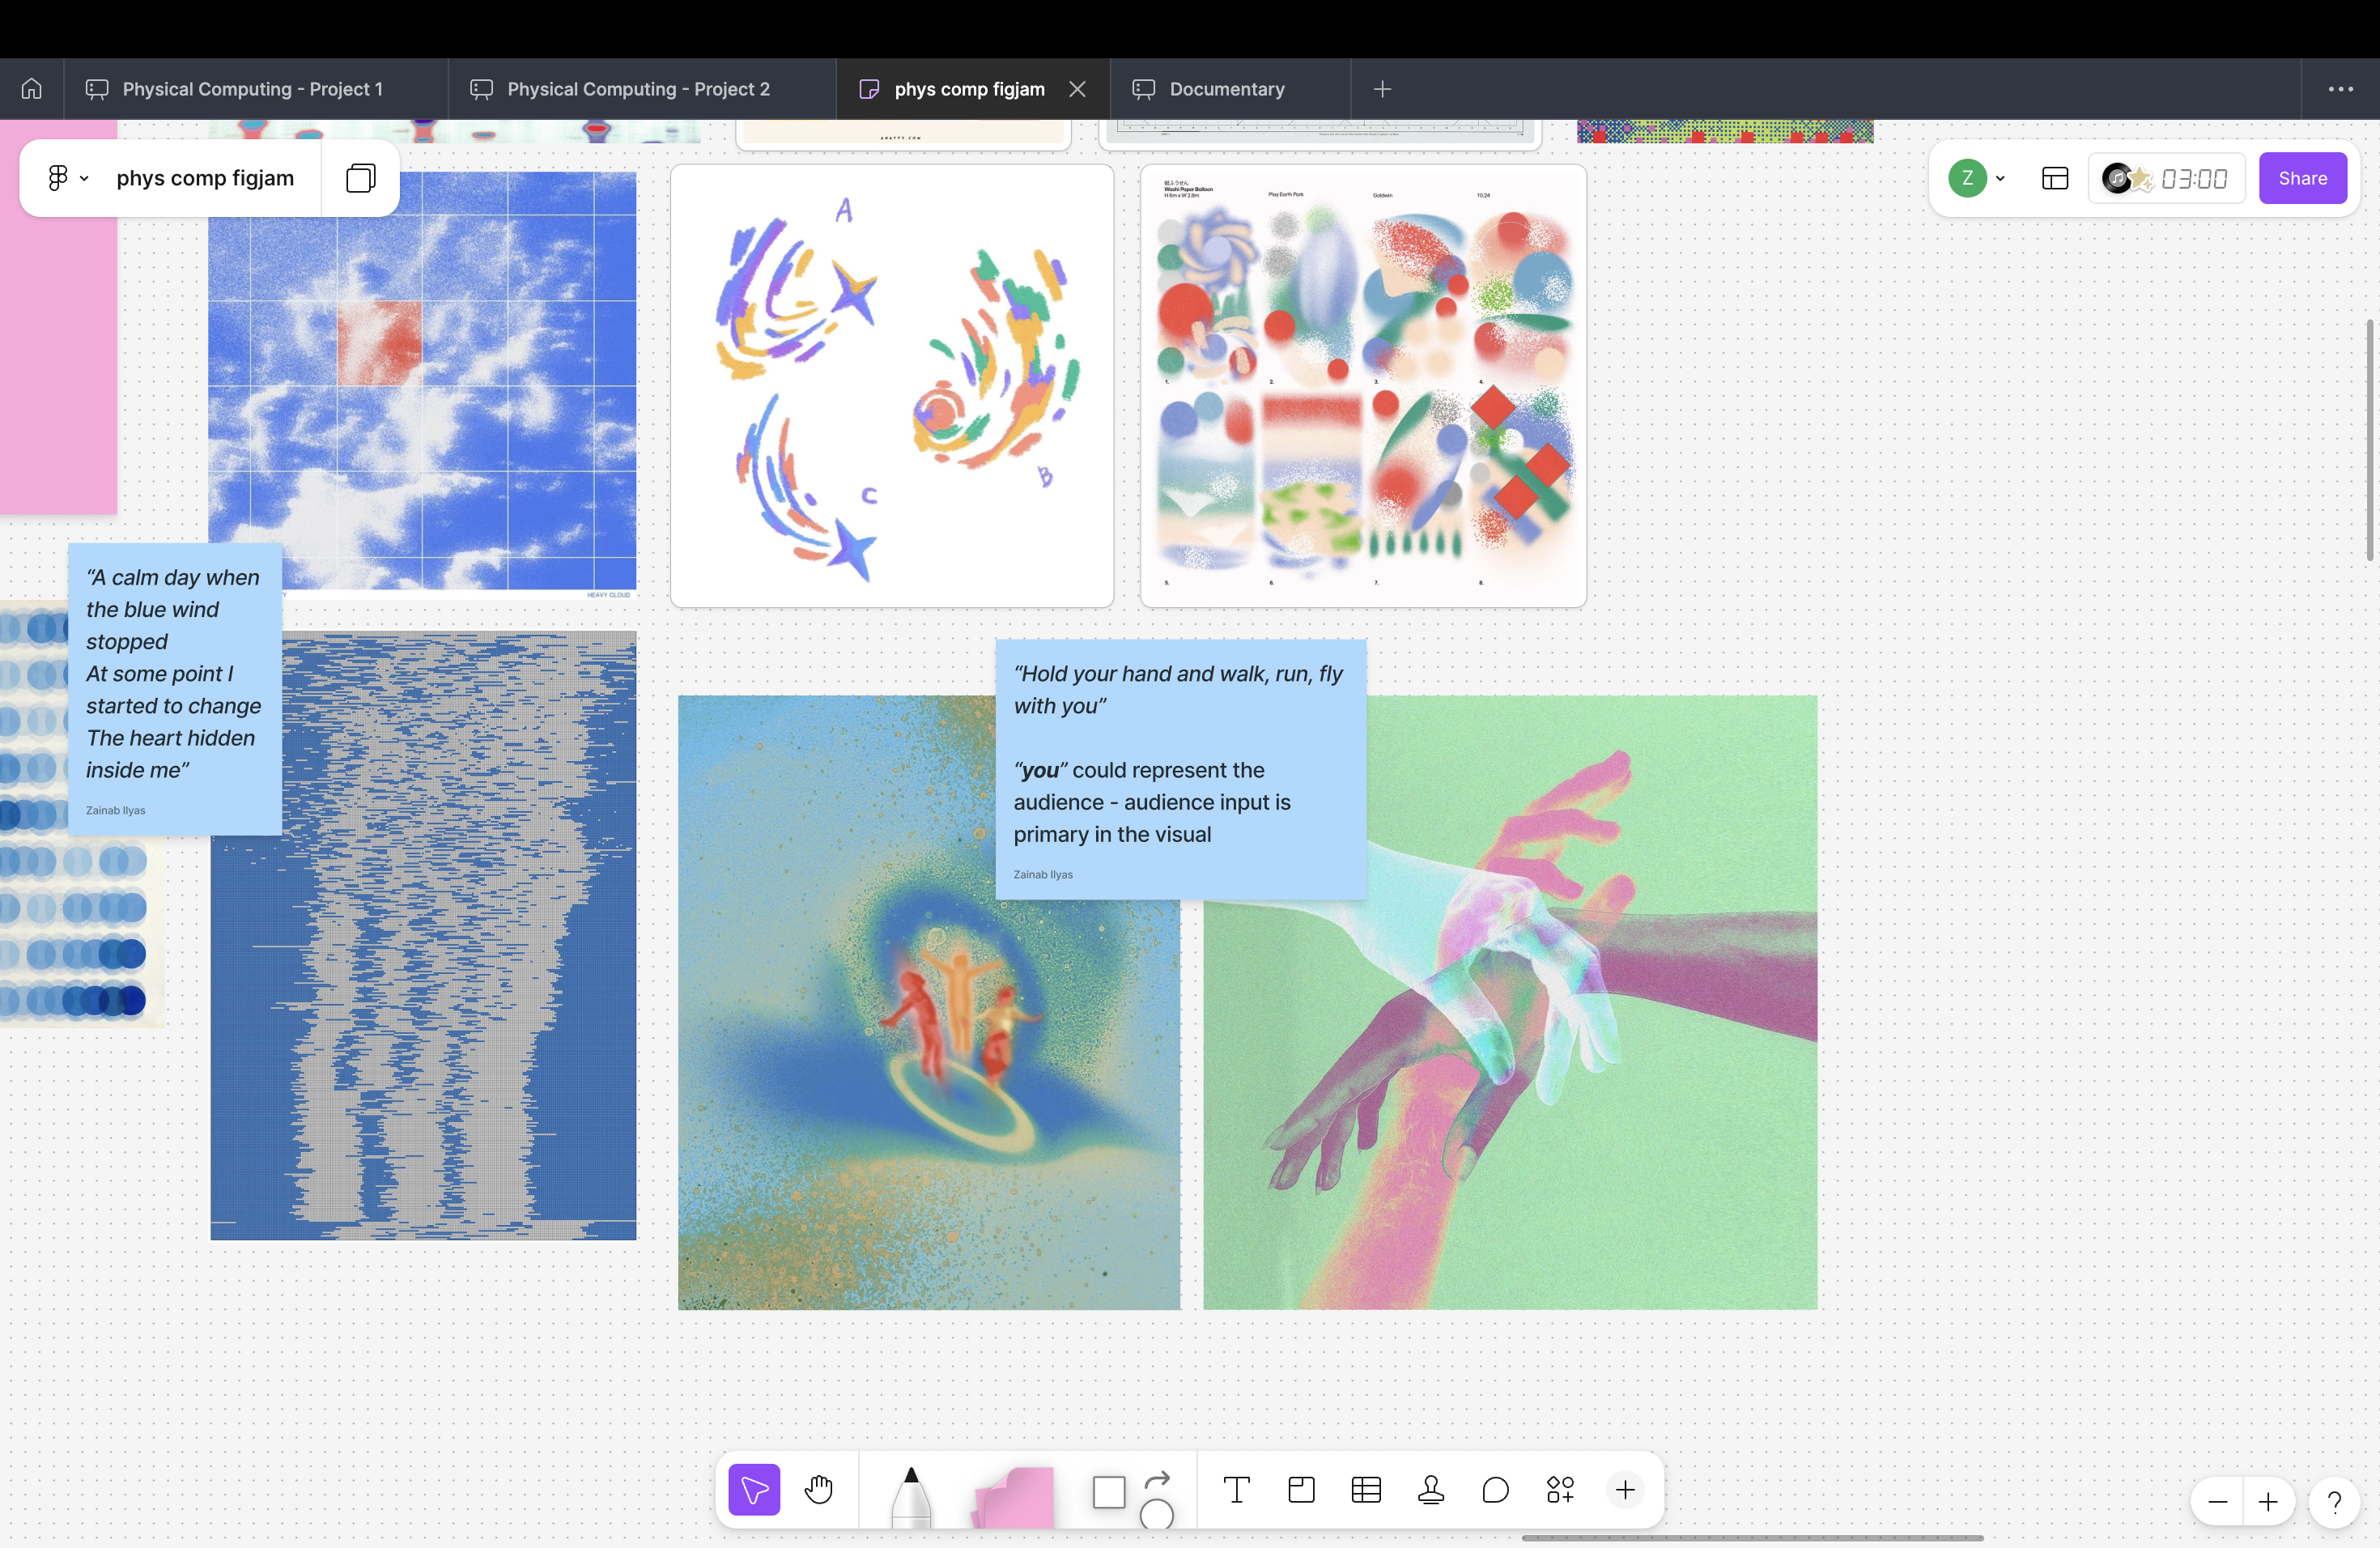Switch to the Documentary tab

[1226, 89]
